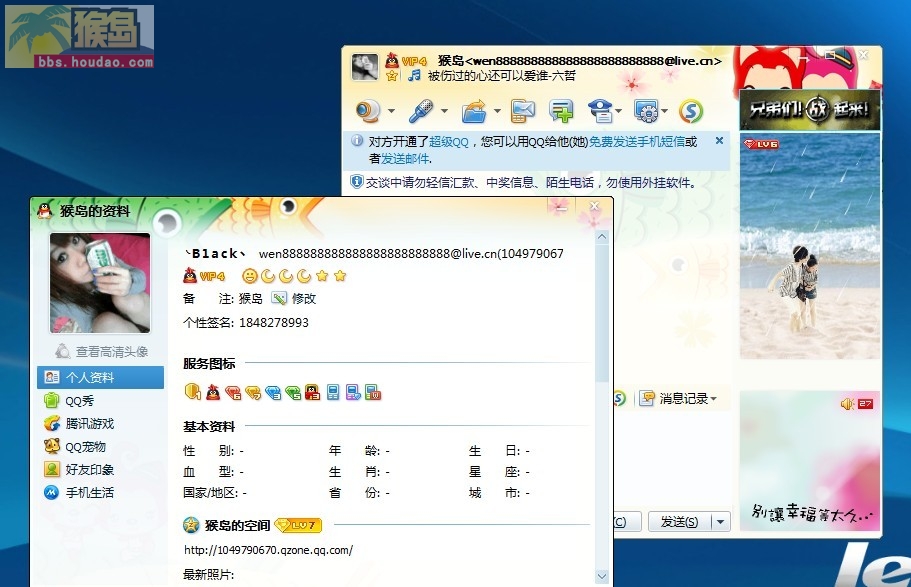
Task: Click the profile scrollbar up arrow
Action: 602,237
